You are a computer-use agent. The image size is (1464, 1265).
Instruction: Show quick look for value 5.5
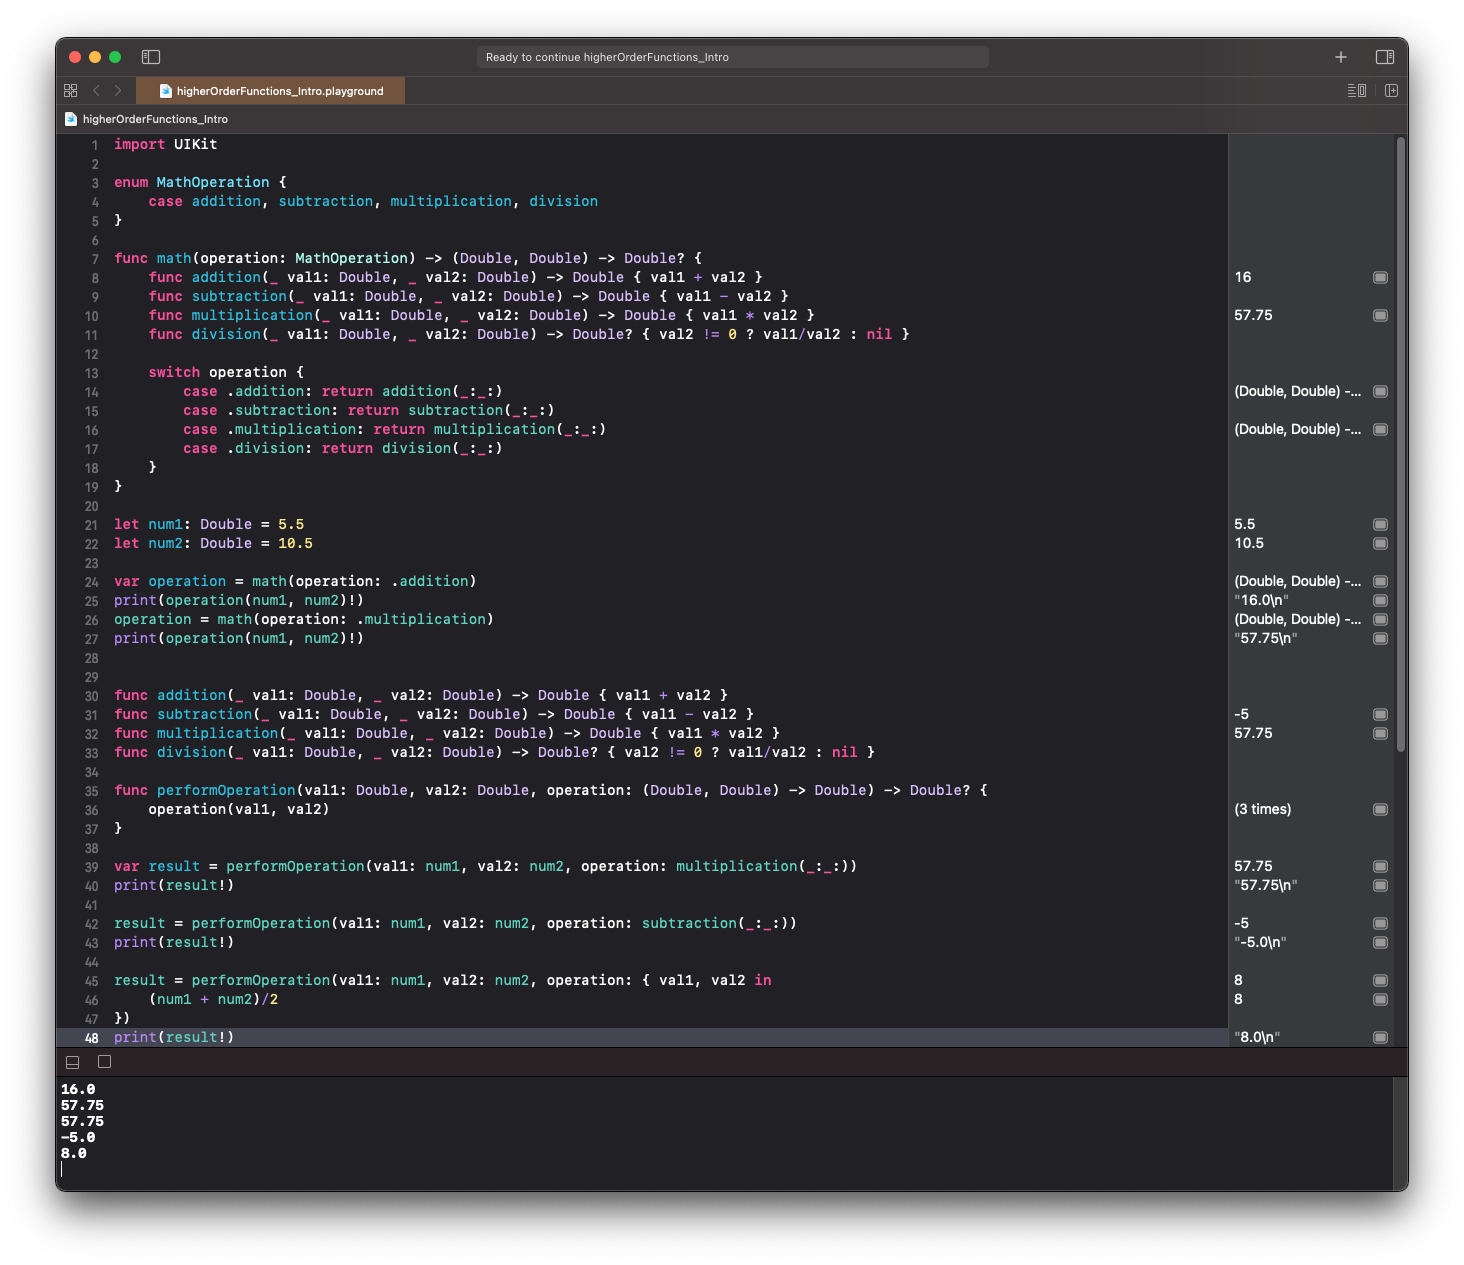(1380, 524)
